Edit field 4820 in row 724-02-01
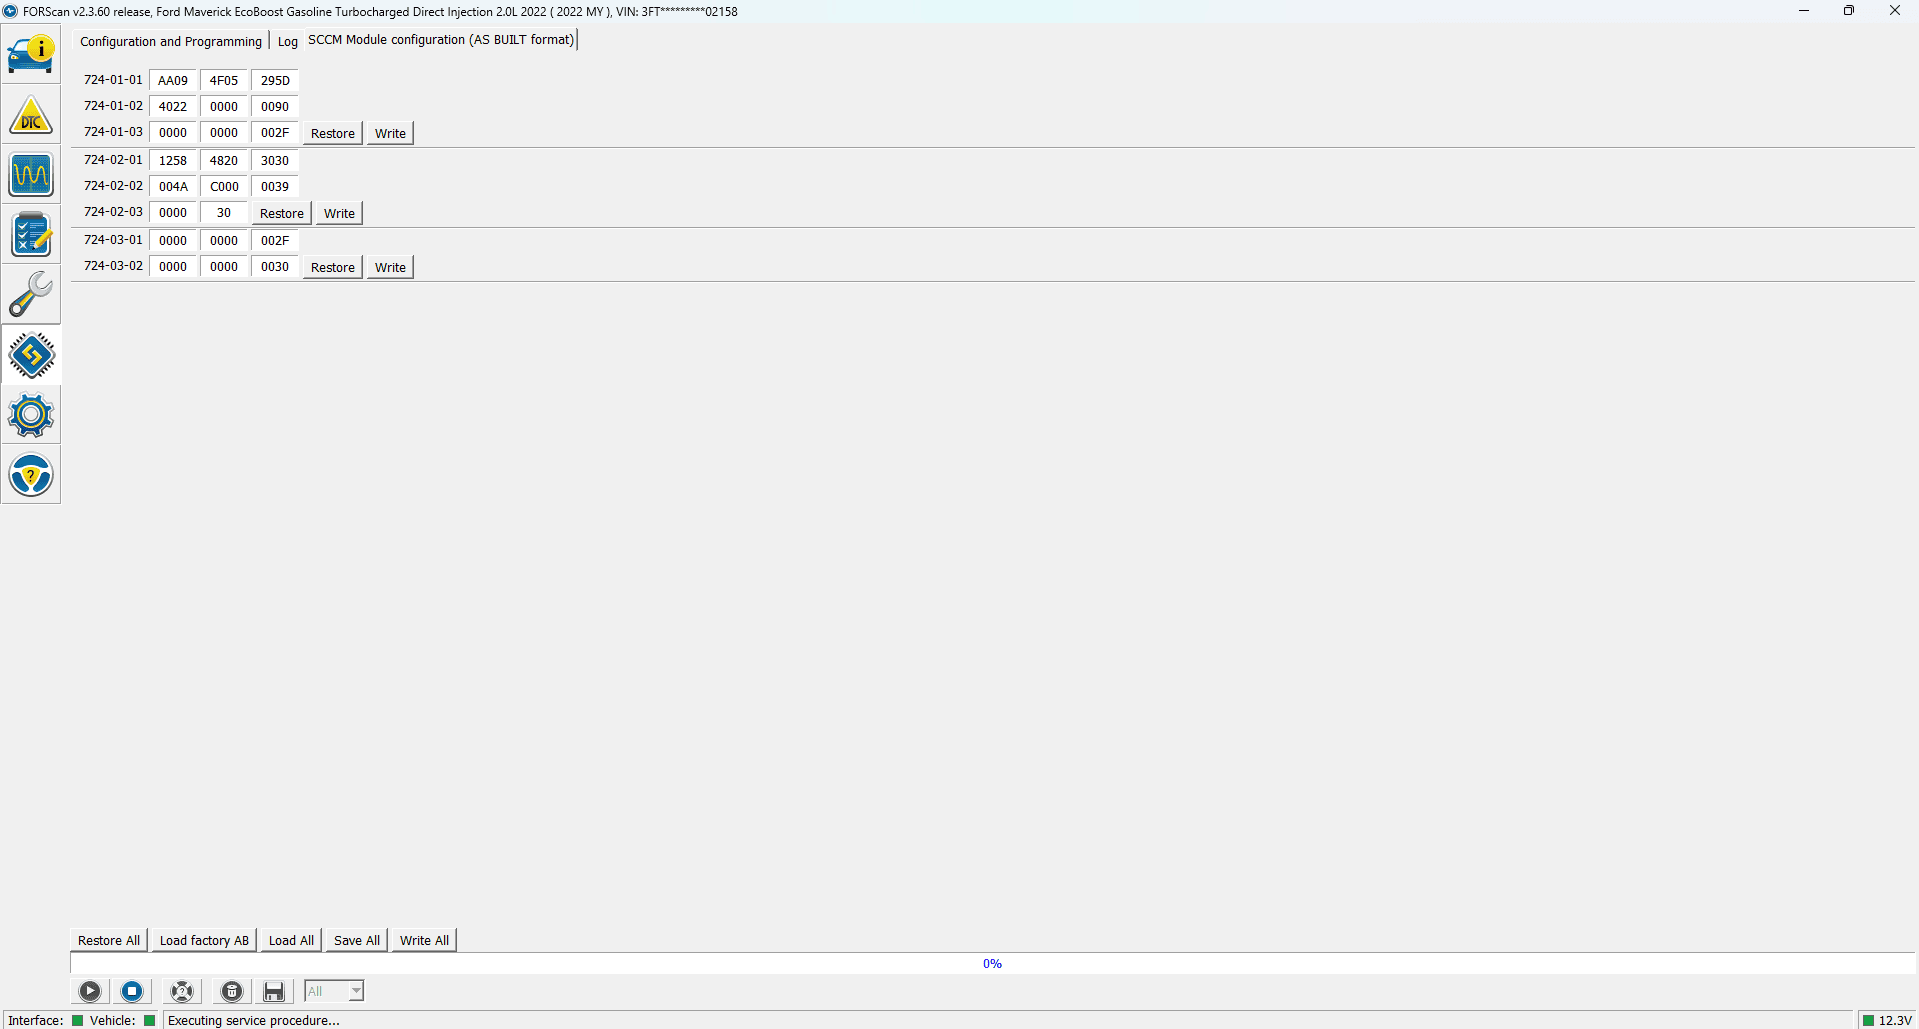 click(x=224, y=160)
